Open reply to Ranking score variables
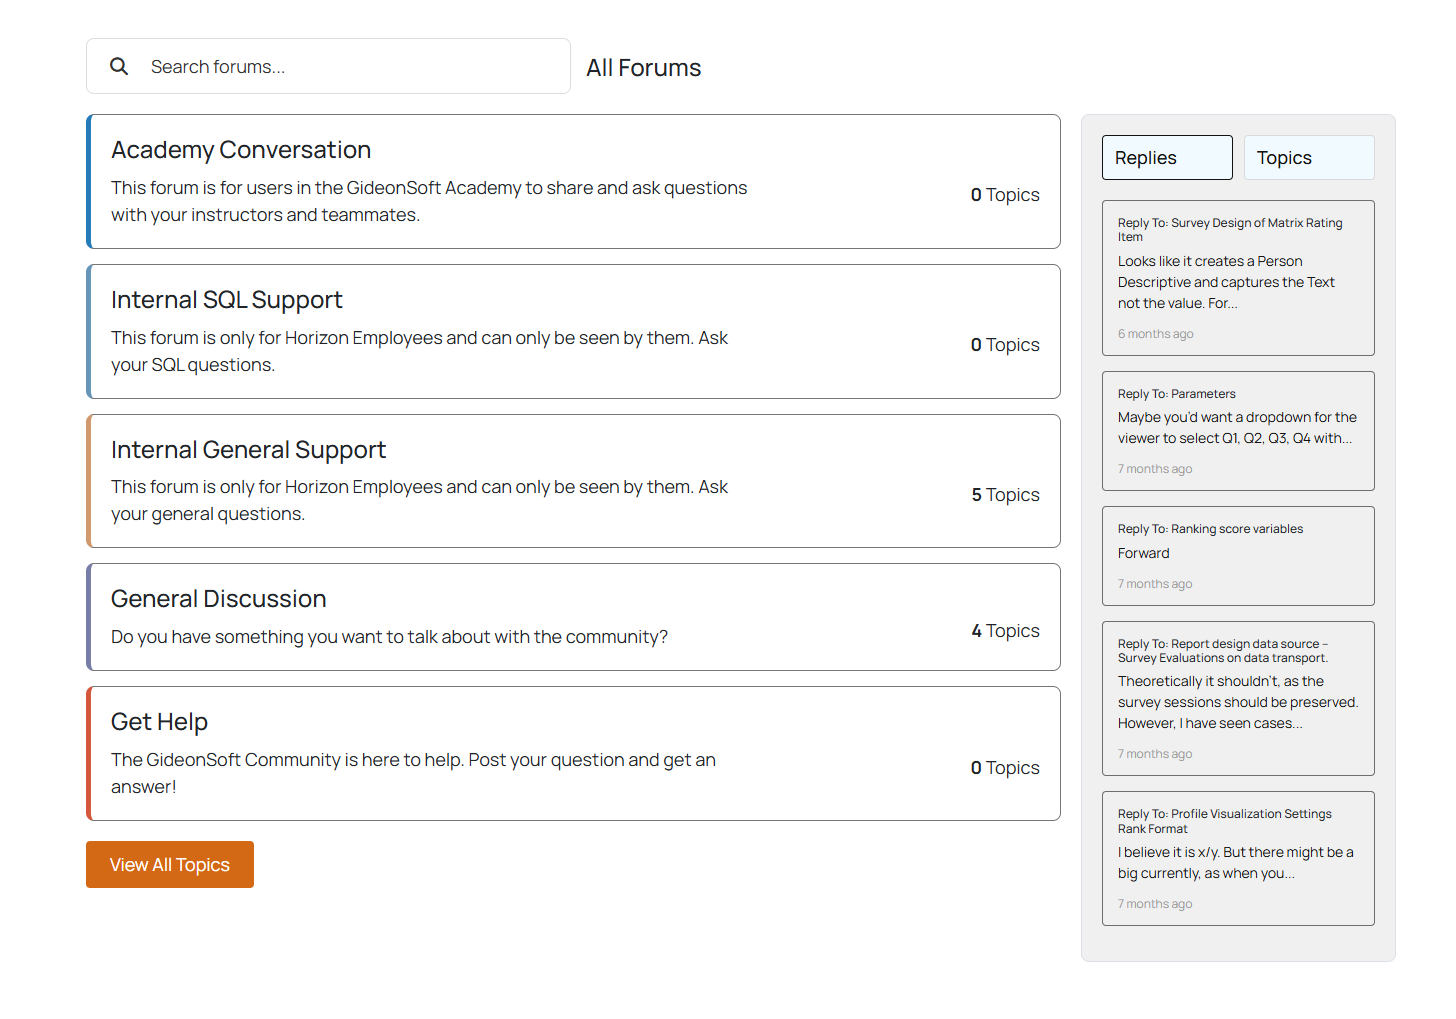The height and width of the screenshot is (1019, 1456). (1210, 529)
